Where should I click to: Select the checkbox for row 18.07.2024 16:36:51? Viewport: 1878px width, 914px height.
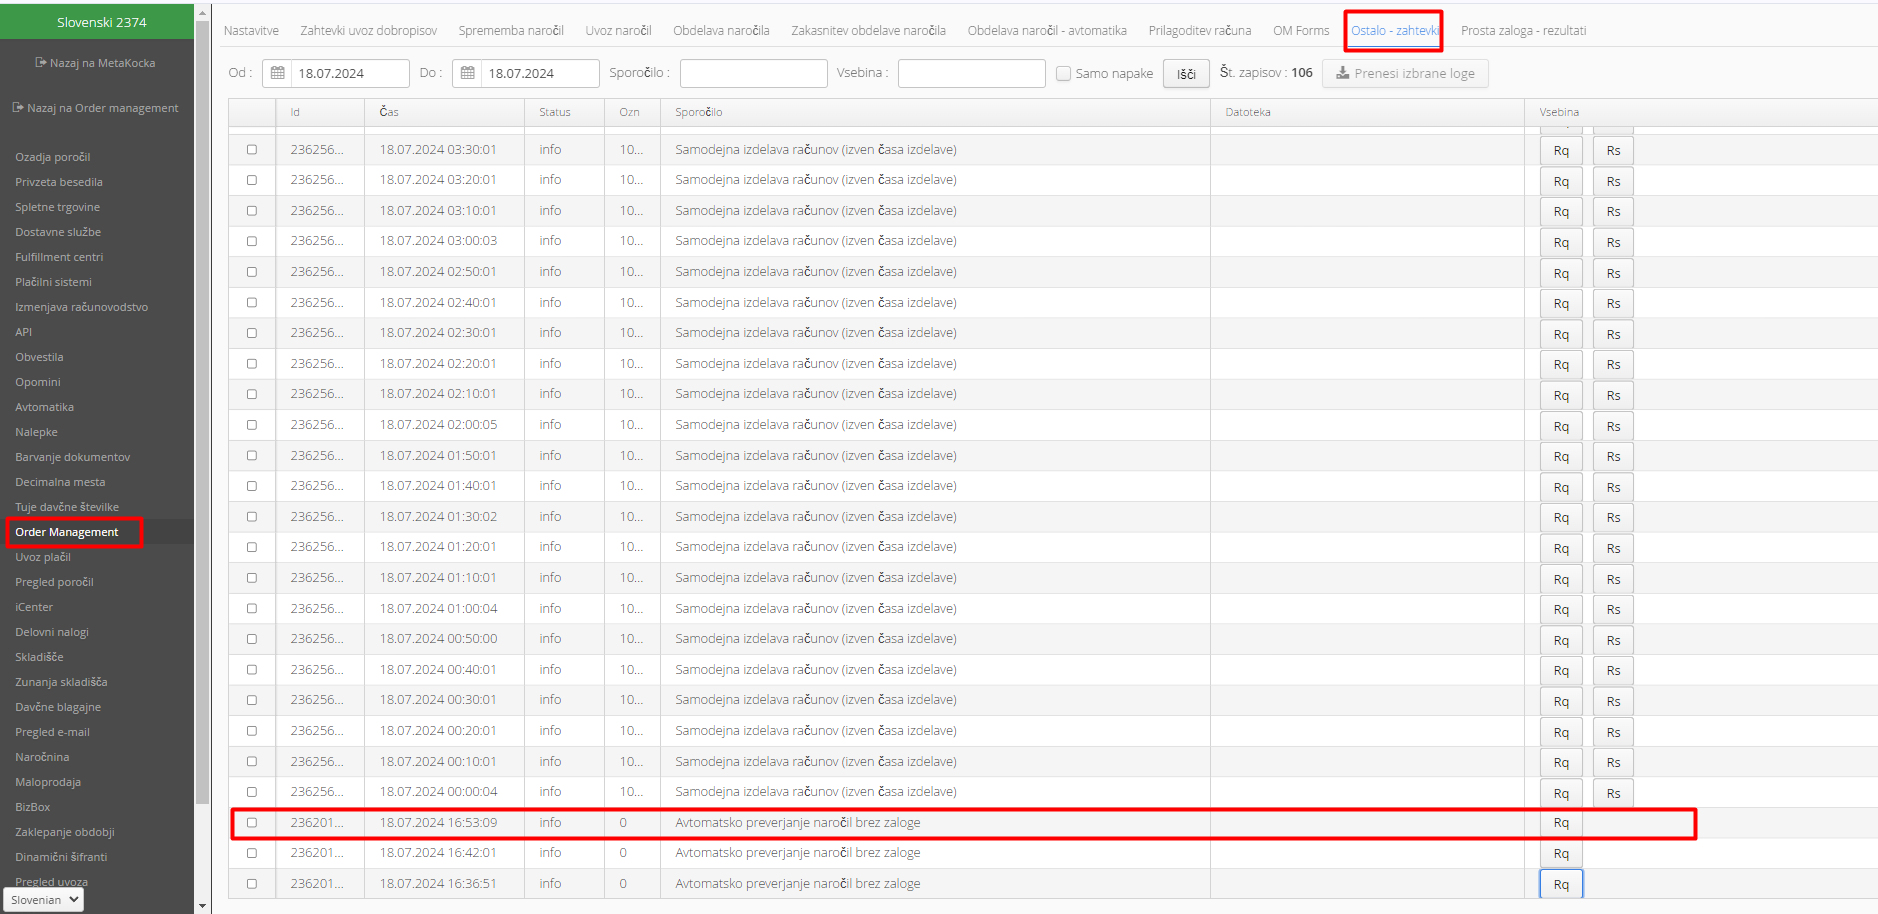(x=252, y=884)
